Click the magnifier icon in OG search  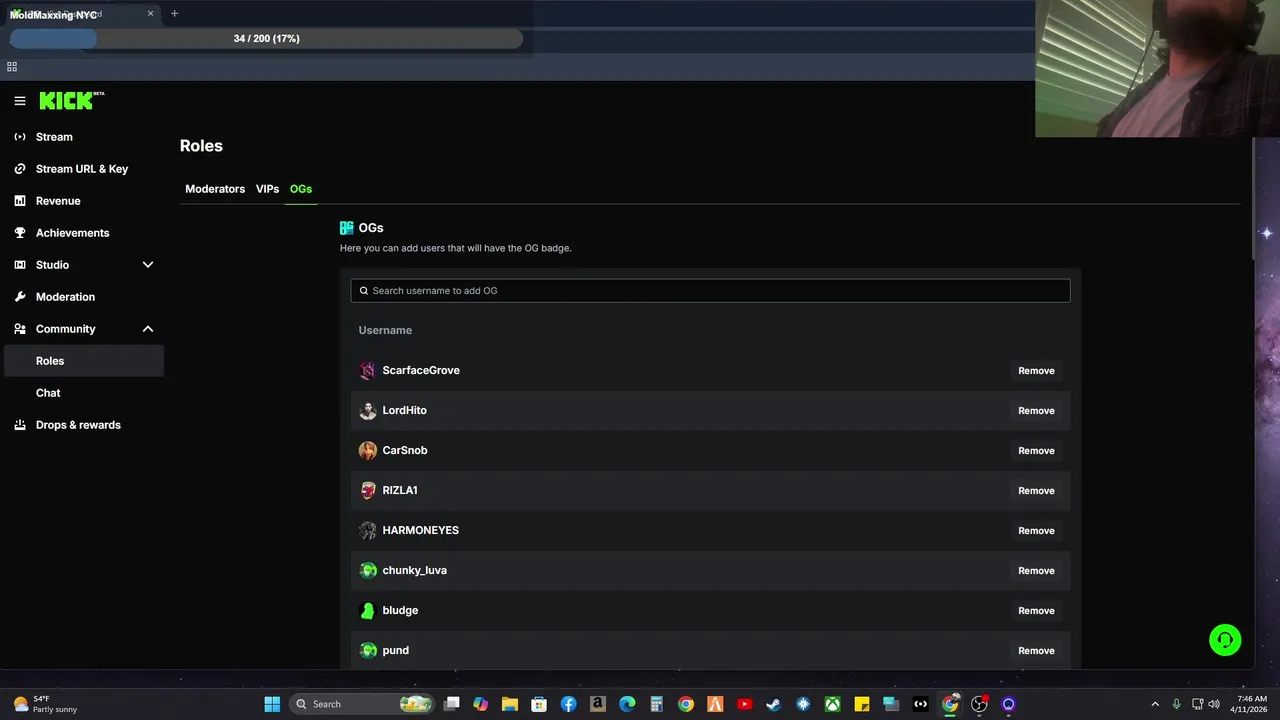point(364,291)
